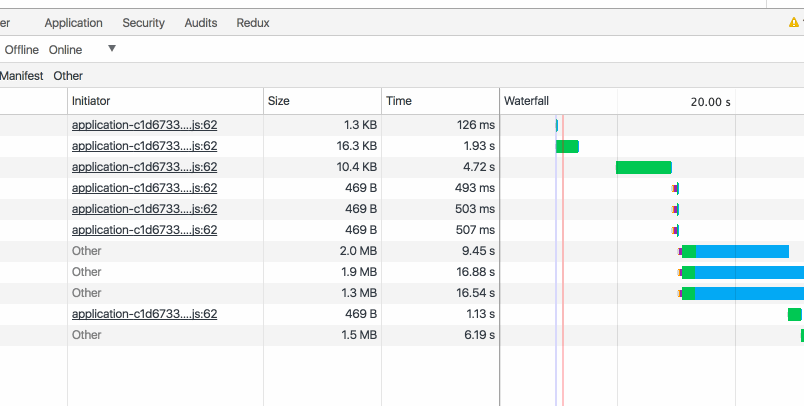Screen dimensions: 804x406
Task: Click the Waterfall column header
Action: (526, 101)
